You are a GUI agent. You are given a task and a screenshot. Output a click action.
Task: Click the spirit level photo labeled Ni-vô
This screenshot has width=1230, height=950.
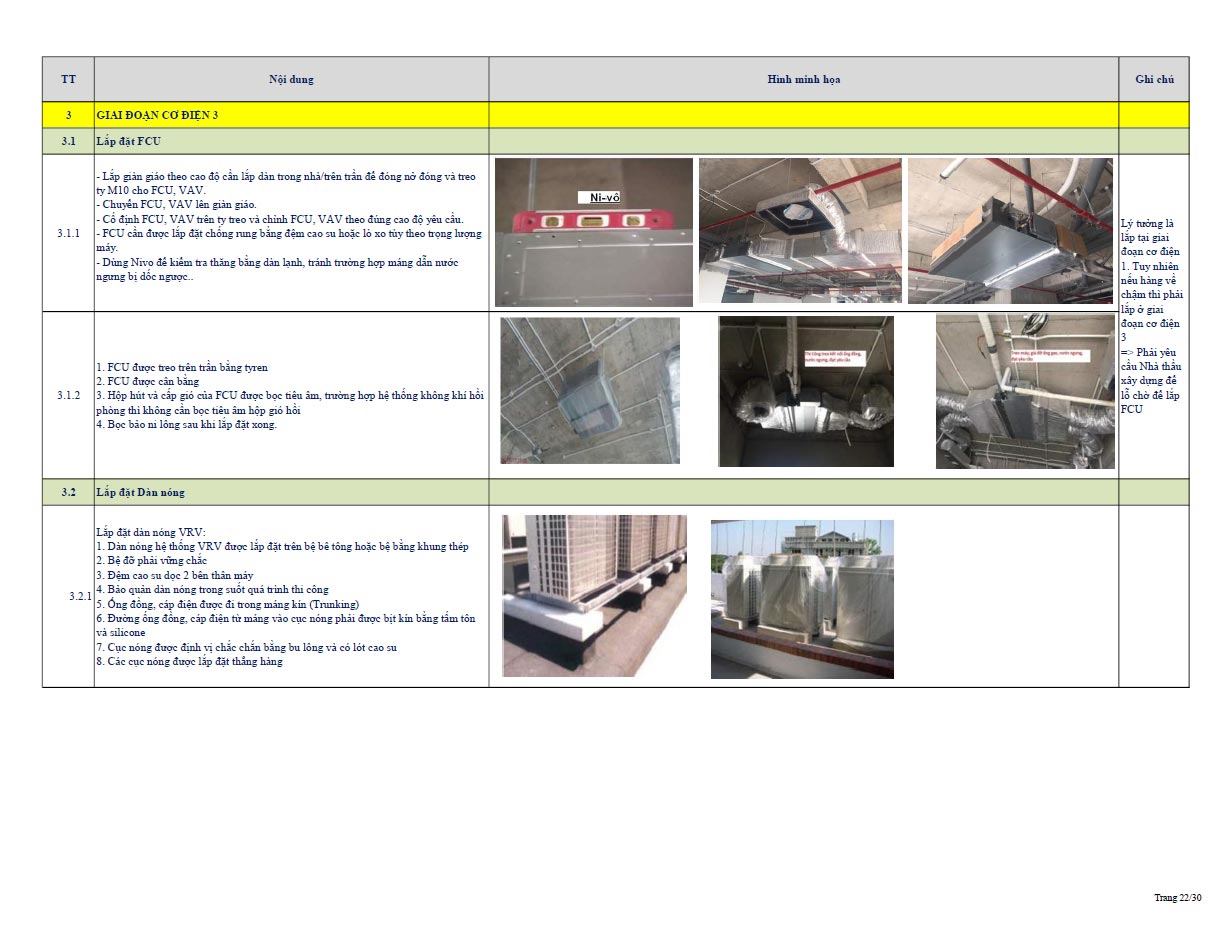(x=593, y=232)
